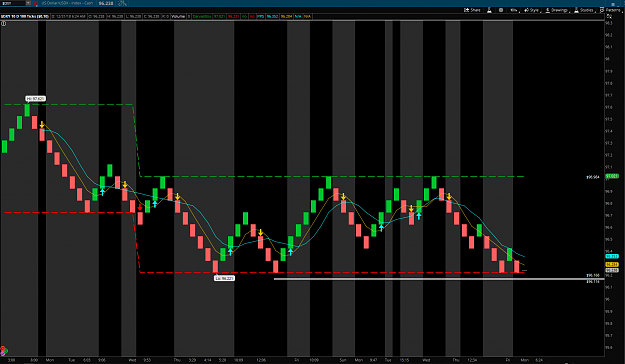The height and width of the screenshot is (364, 625).
Task: Click the Lo: 96.221 price bubble
Action: (224, 278)
